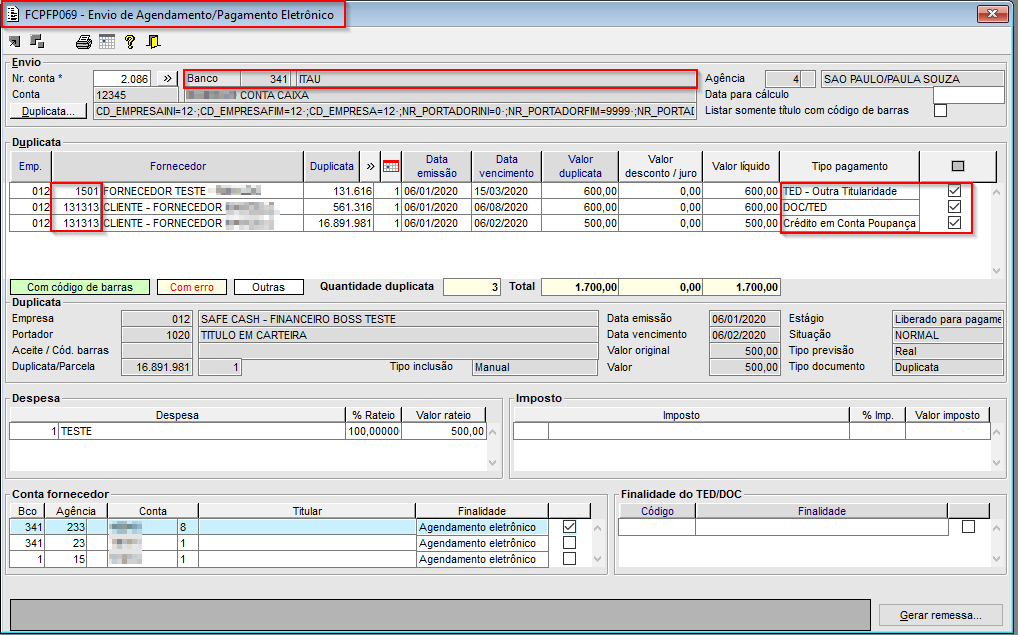
Task: Close the FCPFP069 window
Action: coord(992,13)
